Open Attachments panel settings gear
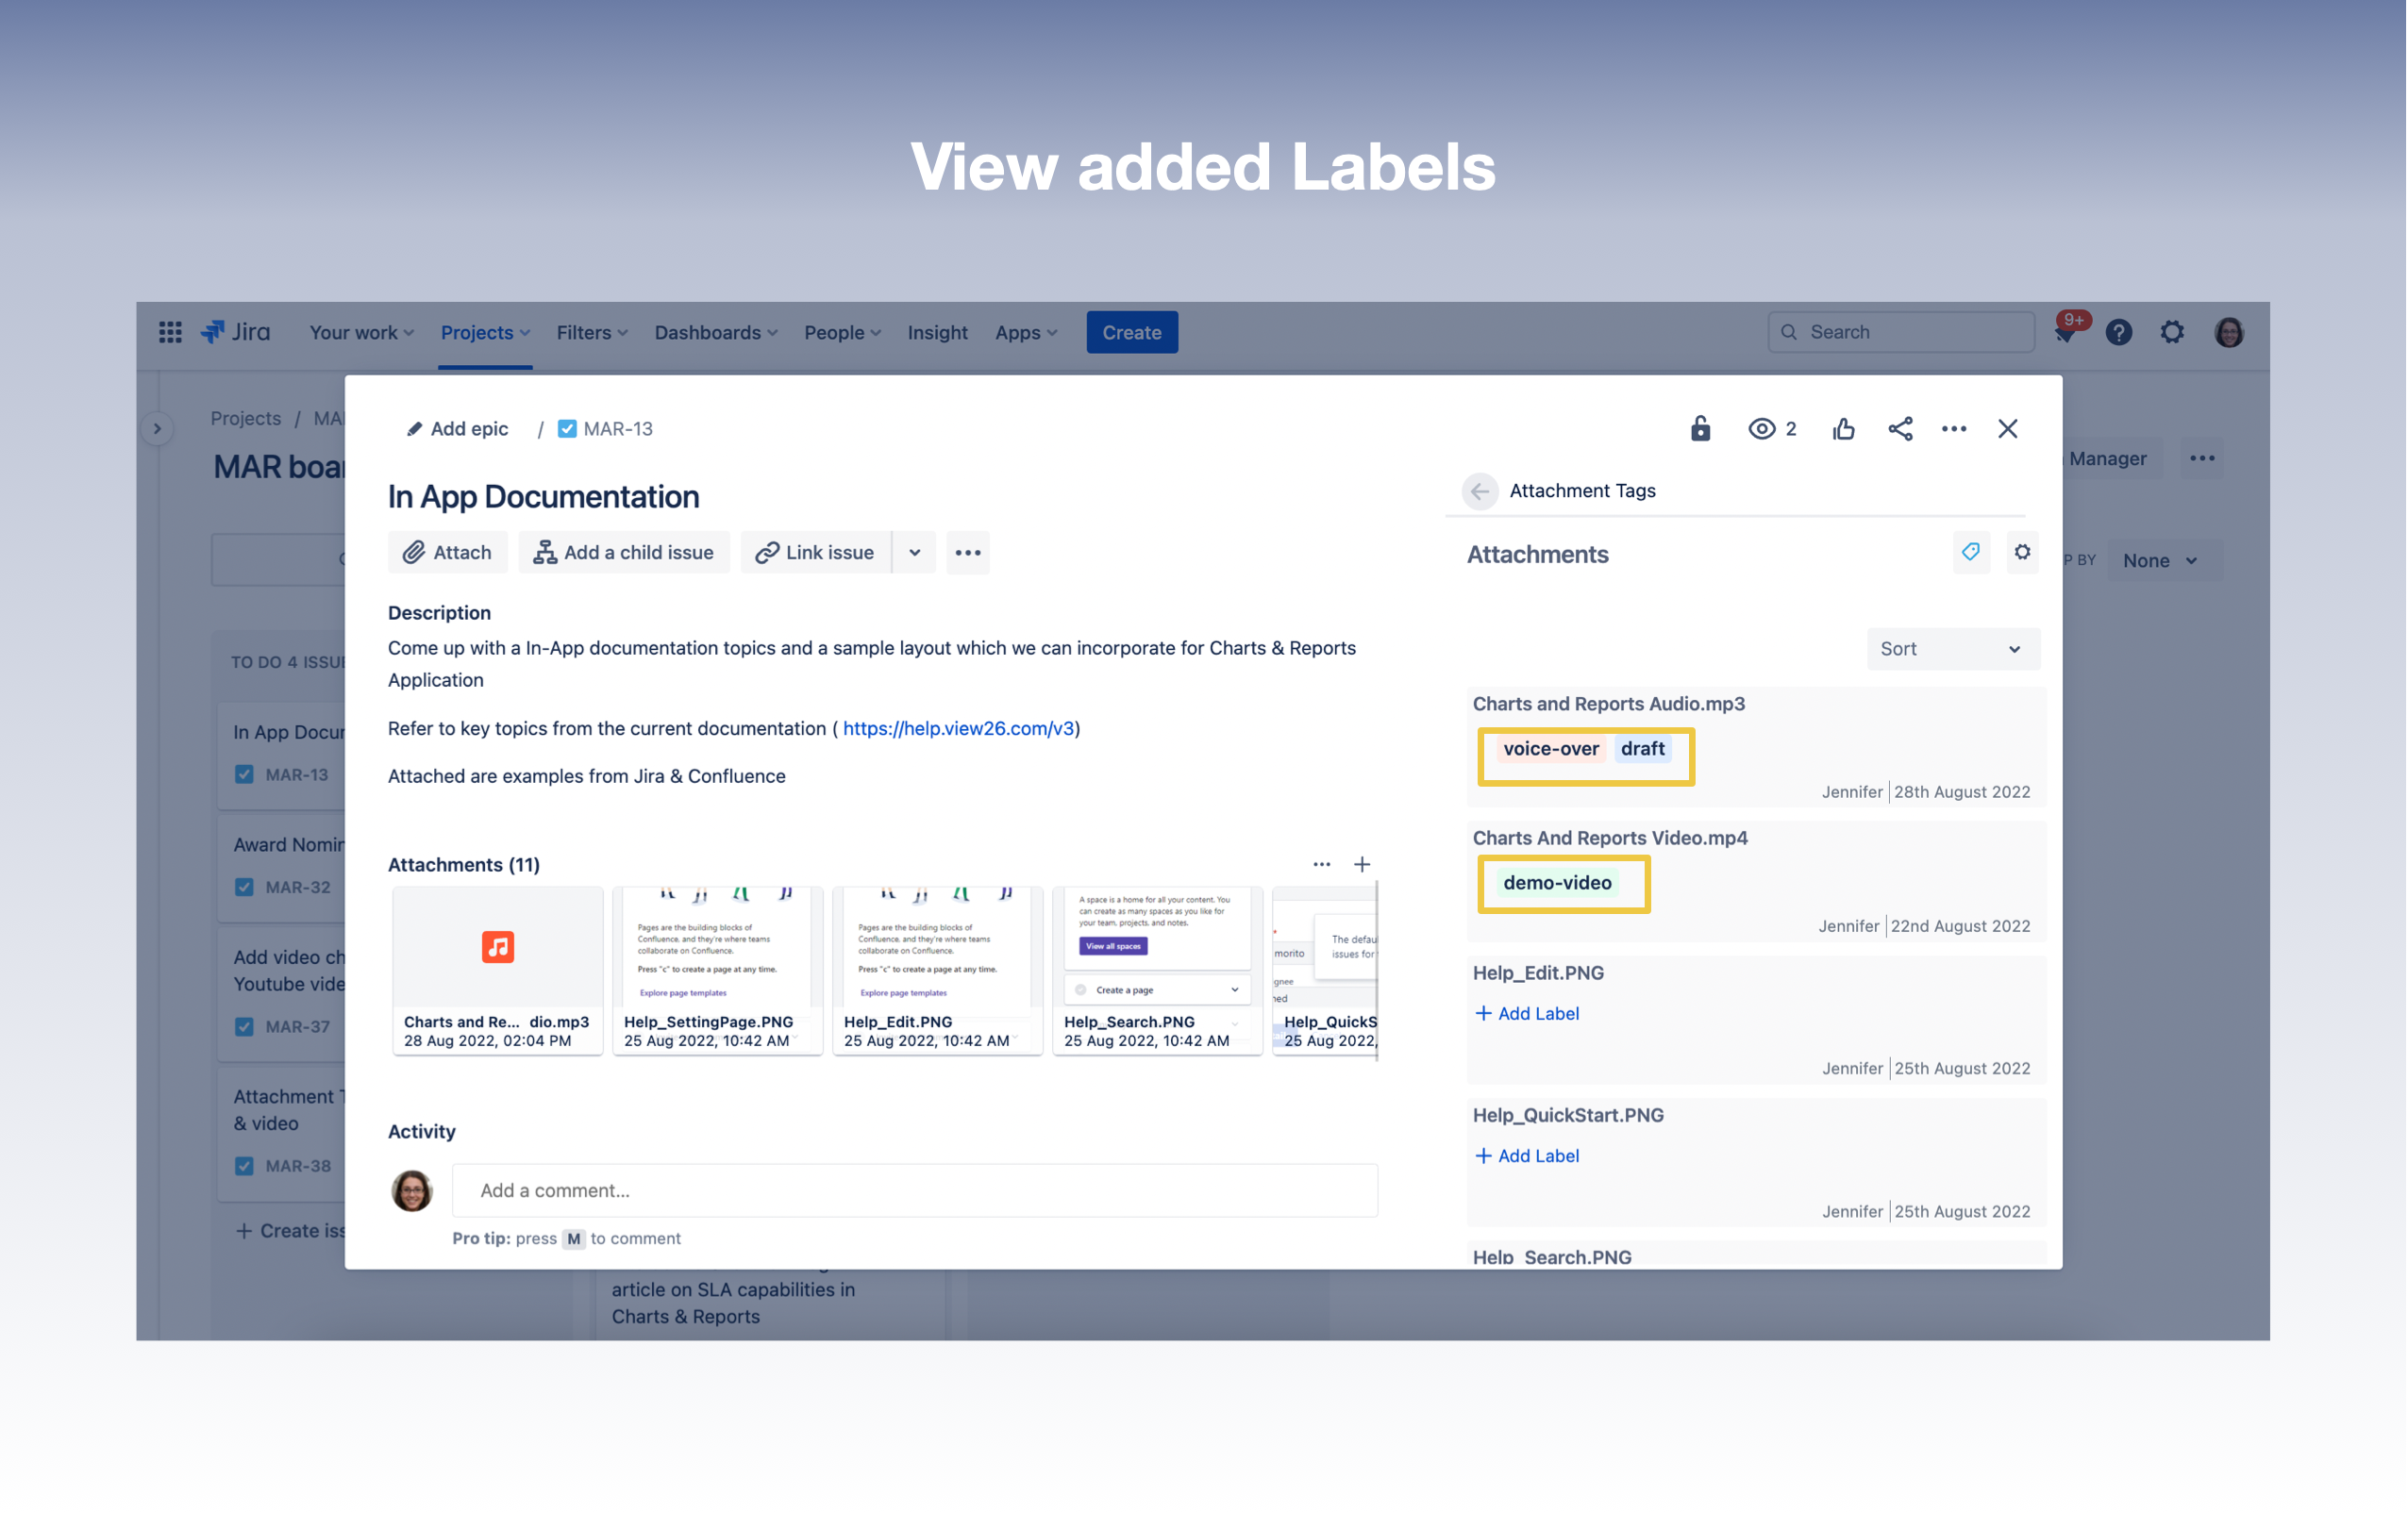The height and width of the screenshot is (1513, 2408). pyautogui.click(x=2022, y=552)
